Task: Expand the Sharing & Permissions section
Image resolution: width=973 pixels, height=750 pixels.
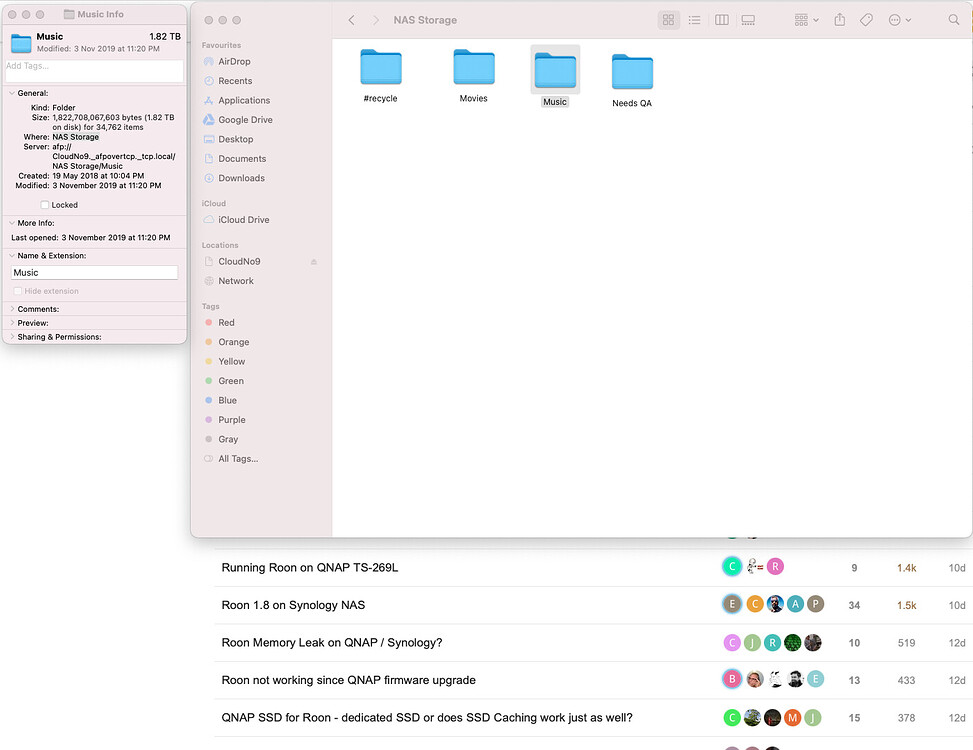Action: pos(12,337)
